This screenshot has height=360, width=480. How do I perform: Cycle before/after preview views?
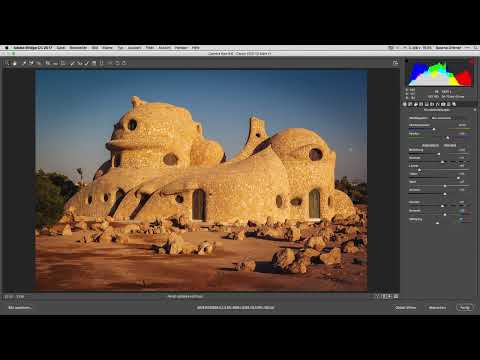[377, 296]
